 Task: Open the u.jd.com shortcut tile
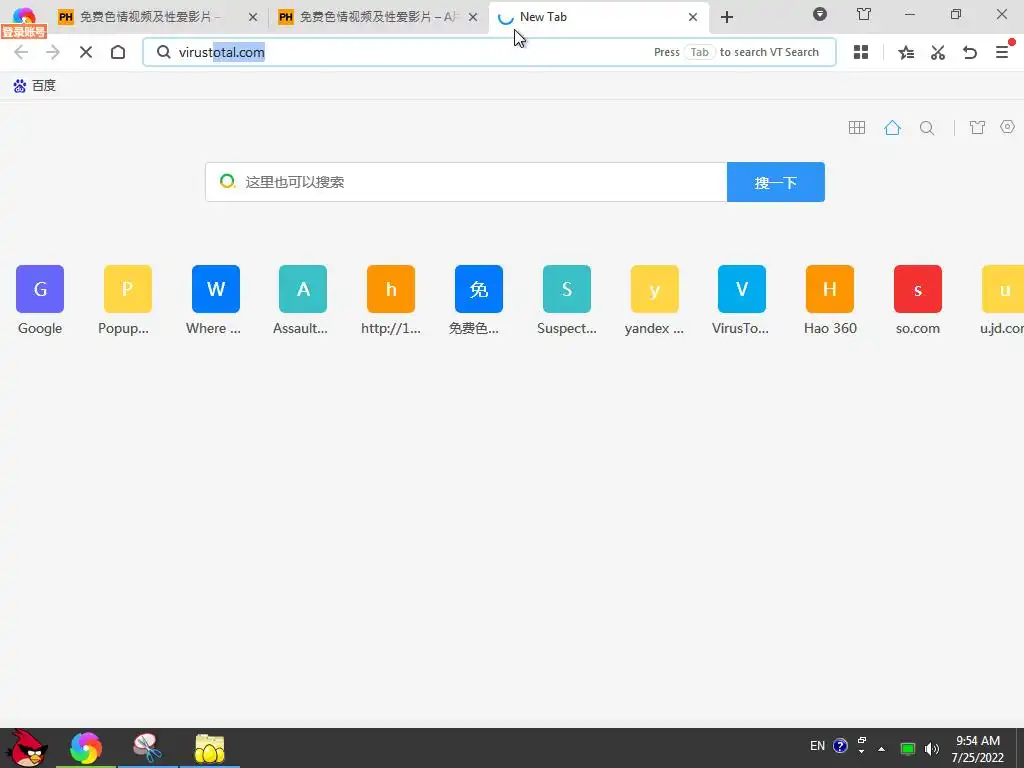click(1002, 300)
